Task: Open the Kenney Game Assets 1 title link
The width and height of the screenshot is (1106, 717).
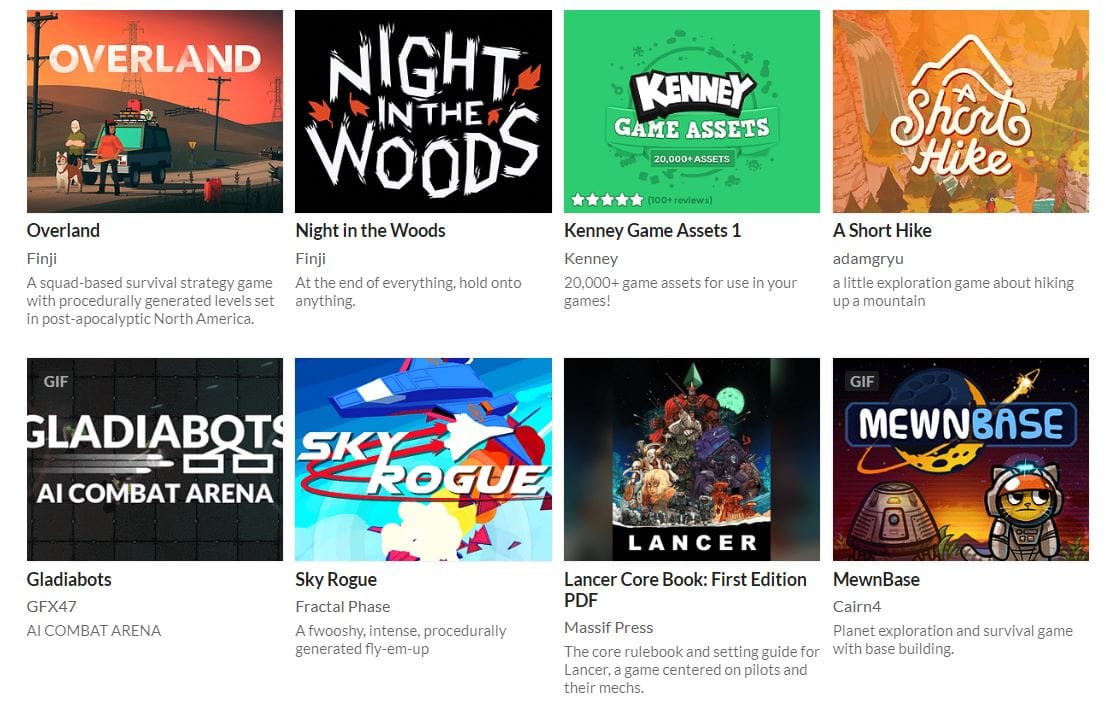Action: (652, 231)
